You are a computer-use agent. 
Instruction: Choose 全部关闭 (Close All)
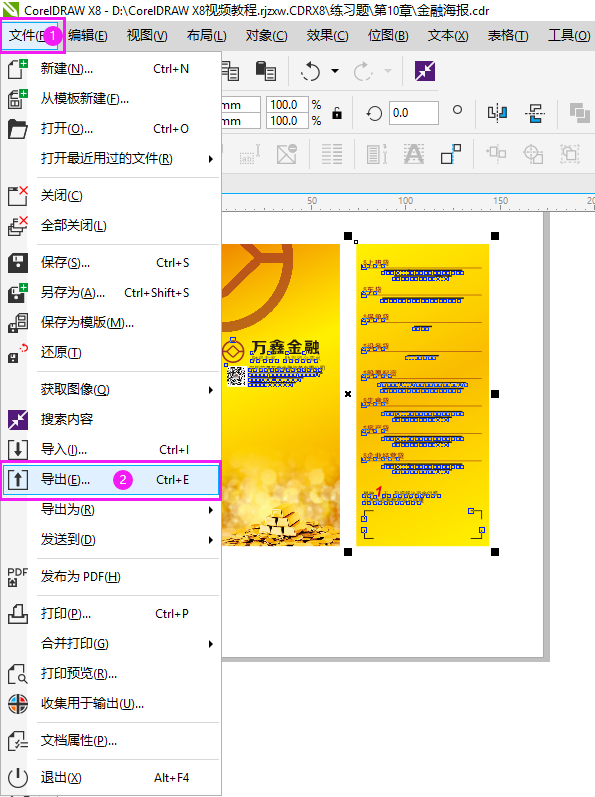coord(111,226)
